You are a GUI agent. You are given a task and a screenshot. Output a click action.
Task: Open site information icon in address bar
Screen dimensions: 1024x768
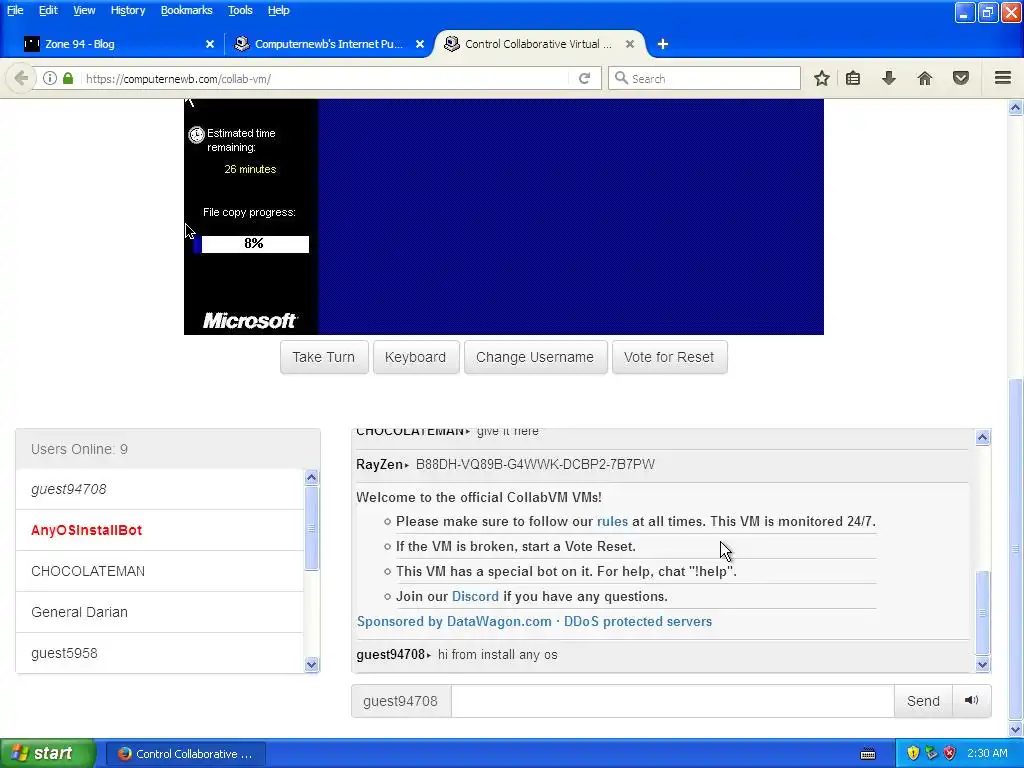tap(50, 78)
